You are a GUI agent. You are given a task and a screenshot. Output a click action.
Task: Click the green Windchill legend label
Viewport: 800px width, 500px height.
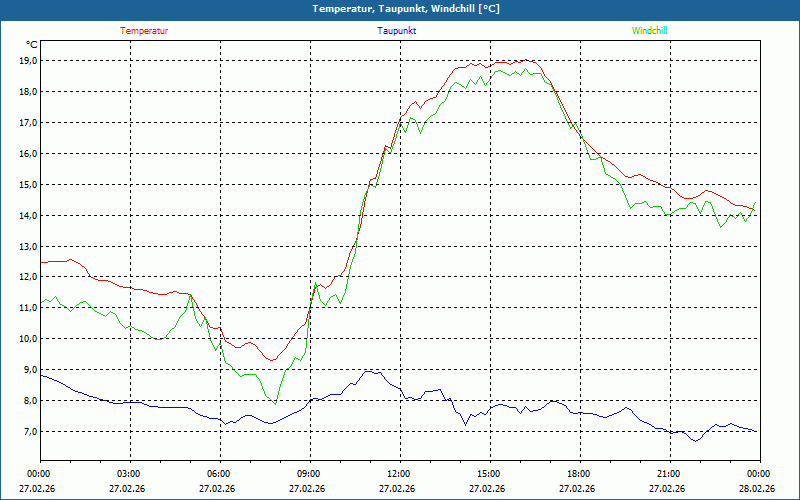649,31
